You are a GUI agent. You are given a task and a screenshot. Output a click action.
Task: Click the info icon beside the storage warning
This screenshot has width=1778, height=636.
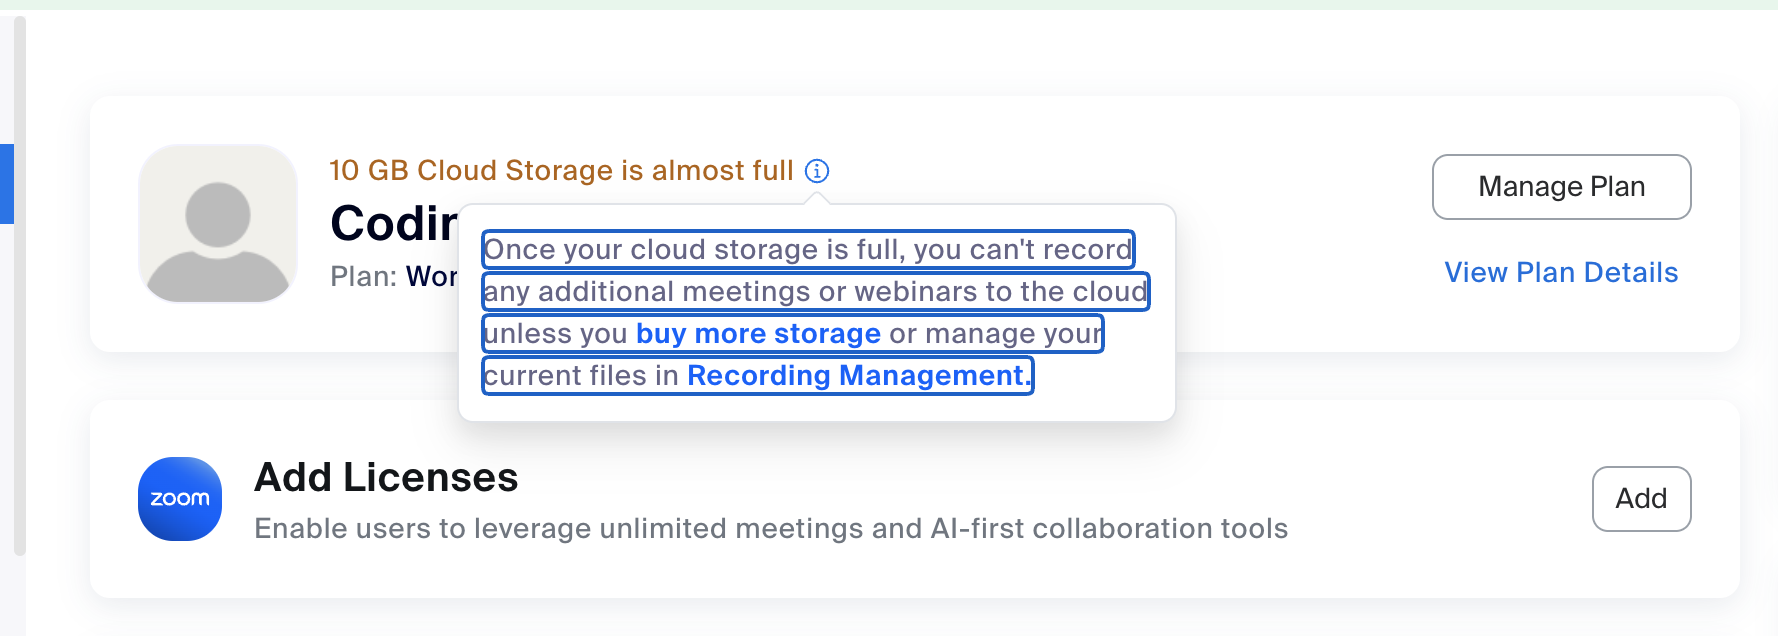[817, 171]
